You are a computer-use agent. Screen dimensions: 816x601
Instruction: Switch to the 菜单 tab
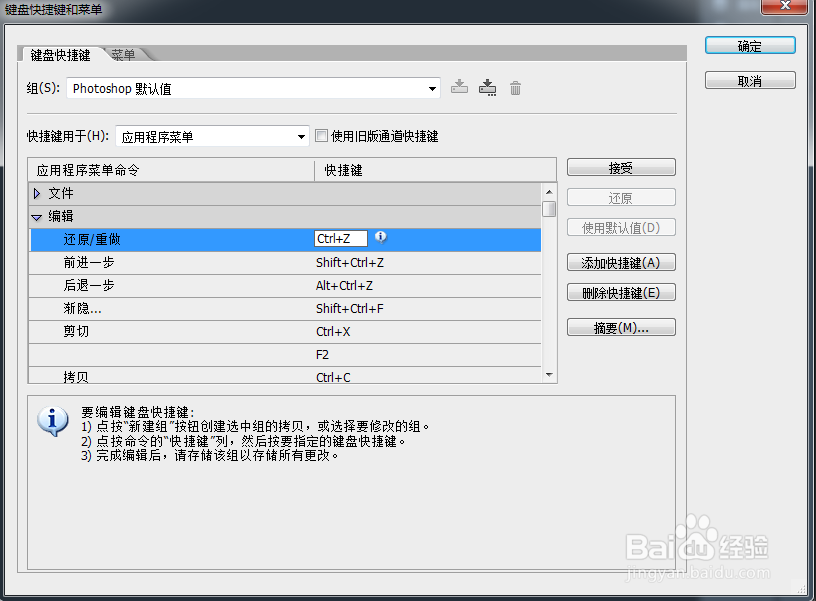point(123,55)
